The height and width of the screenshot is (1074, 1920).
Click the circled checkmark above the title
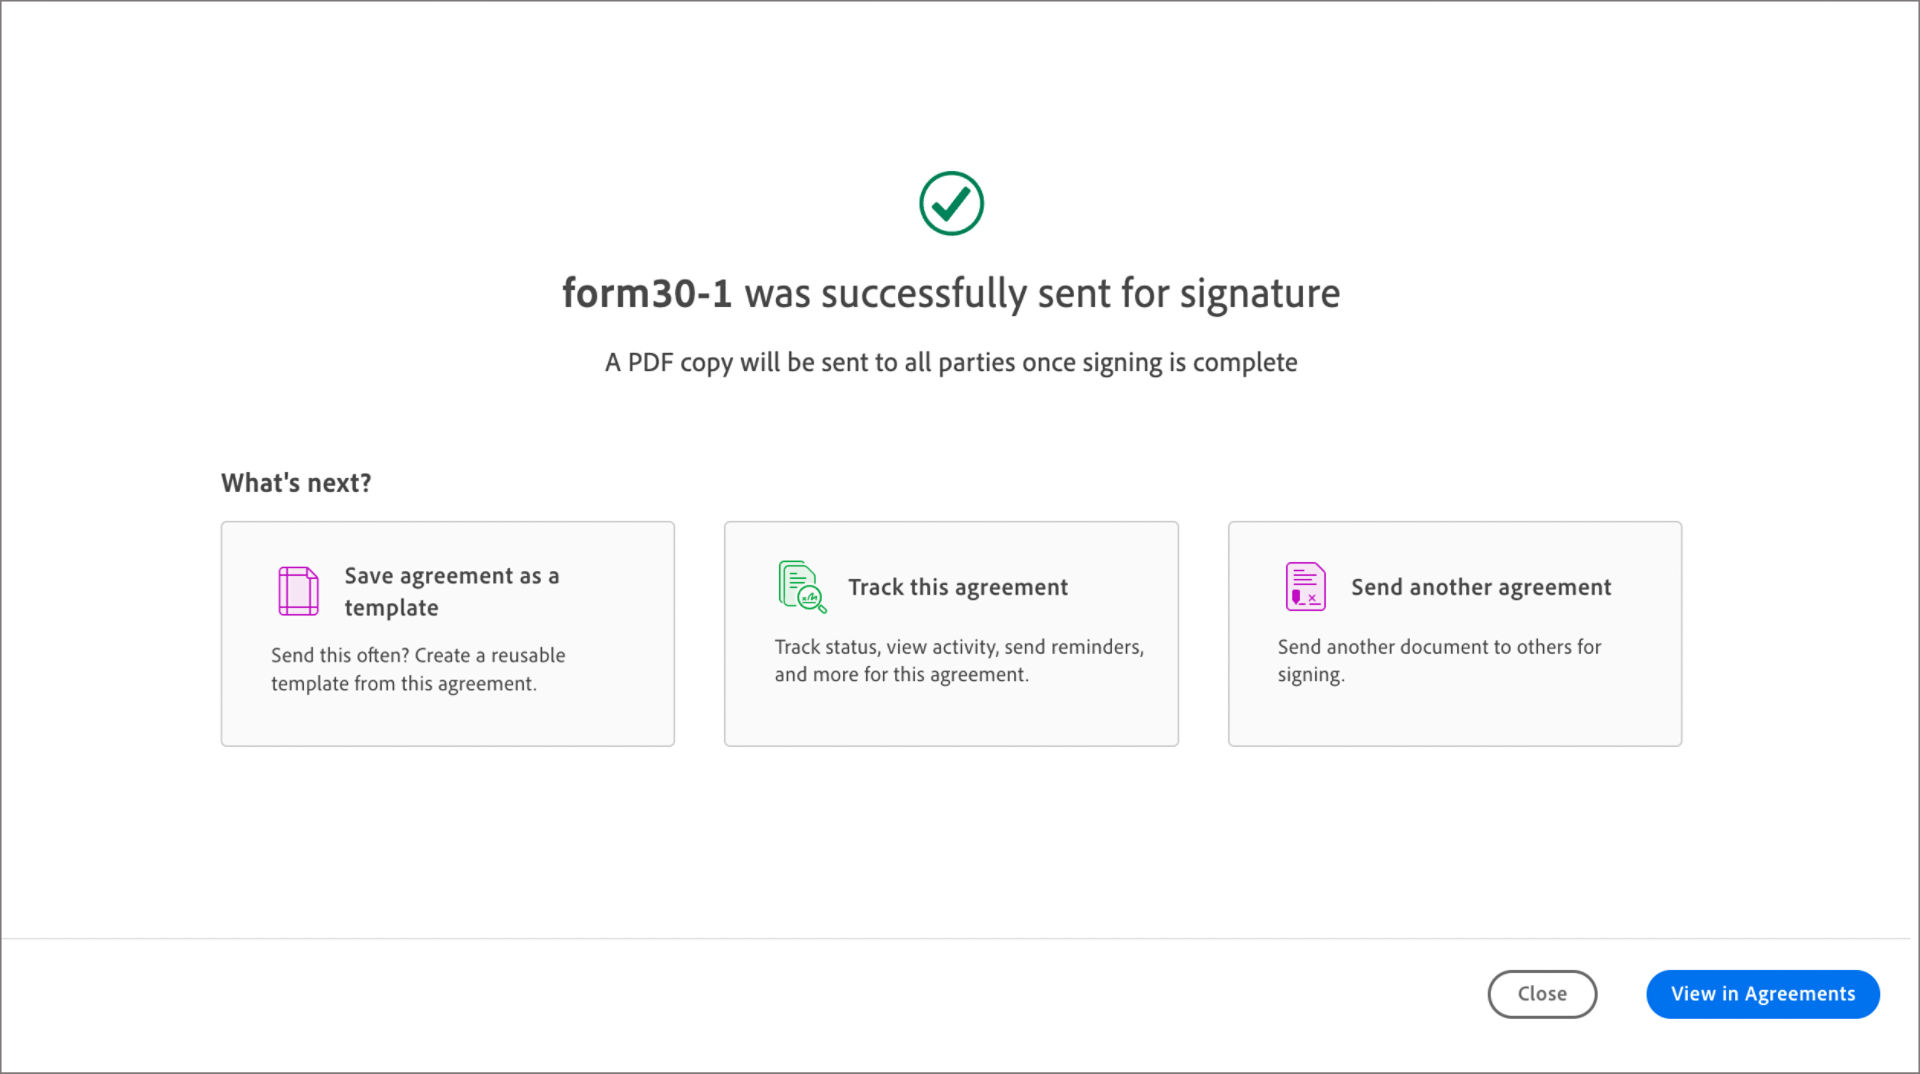pos(951,202)
